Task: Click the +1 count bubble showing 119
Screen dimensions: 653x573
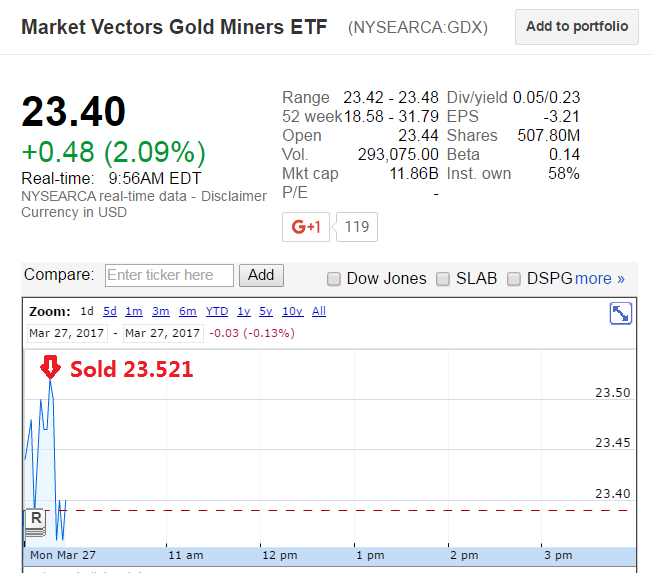Action: 356,227
